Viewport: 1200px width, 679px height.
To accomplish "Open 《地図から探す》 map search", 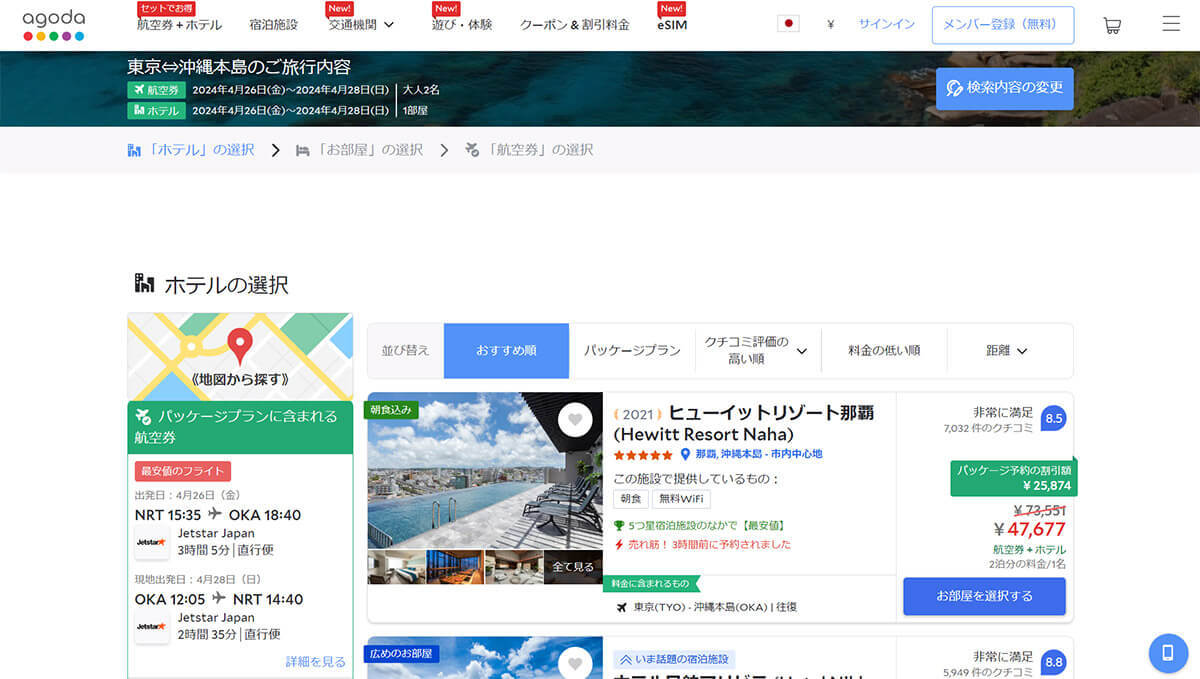I will (x=240, y=380).
